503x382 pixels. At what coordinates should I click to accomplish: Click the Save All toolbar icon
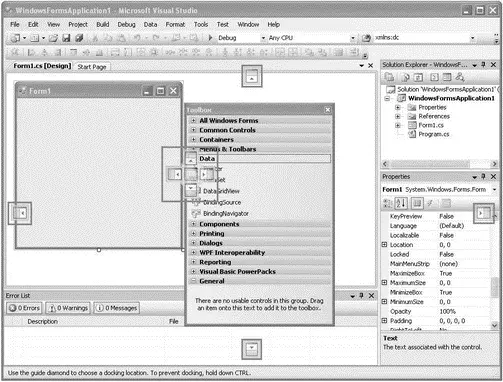(79, 38)
